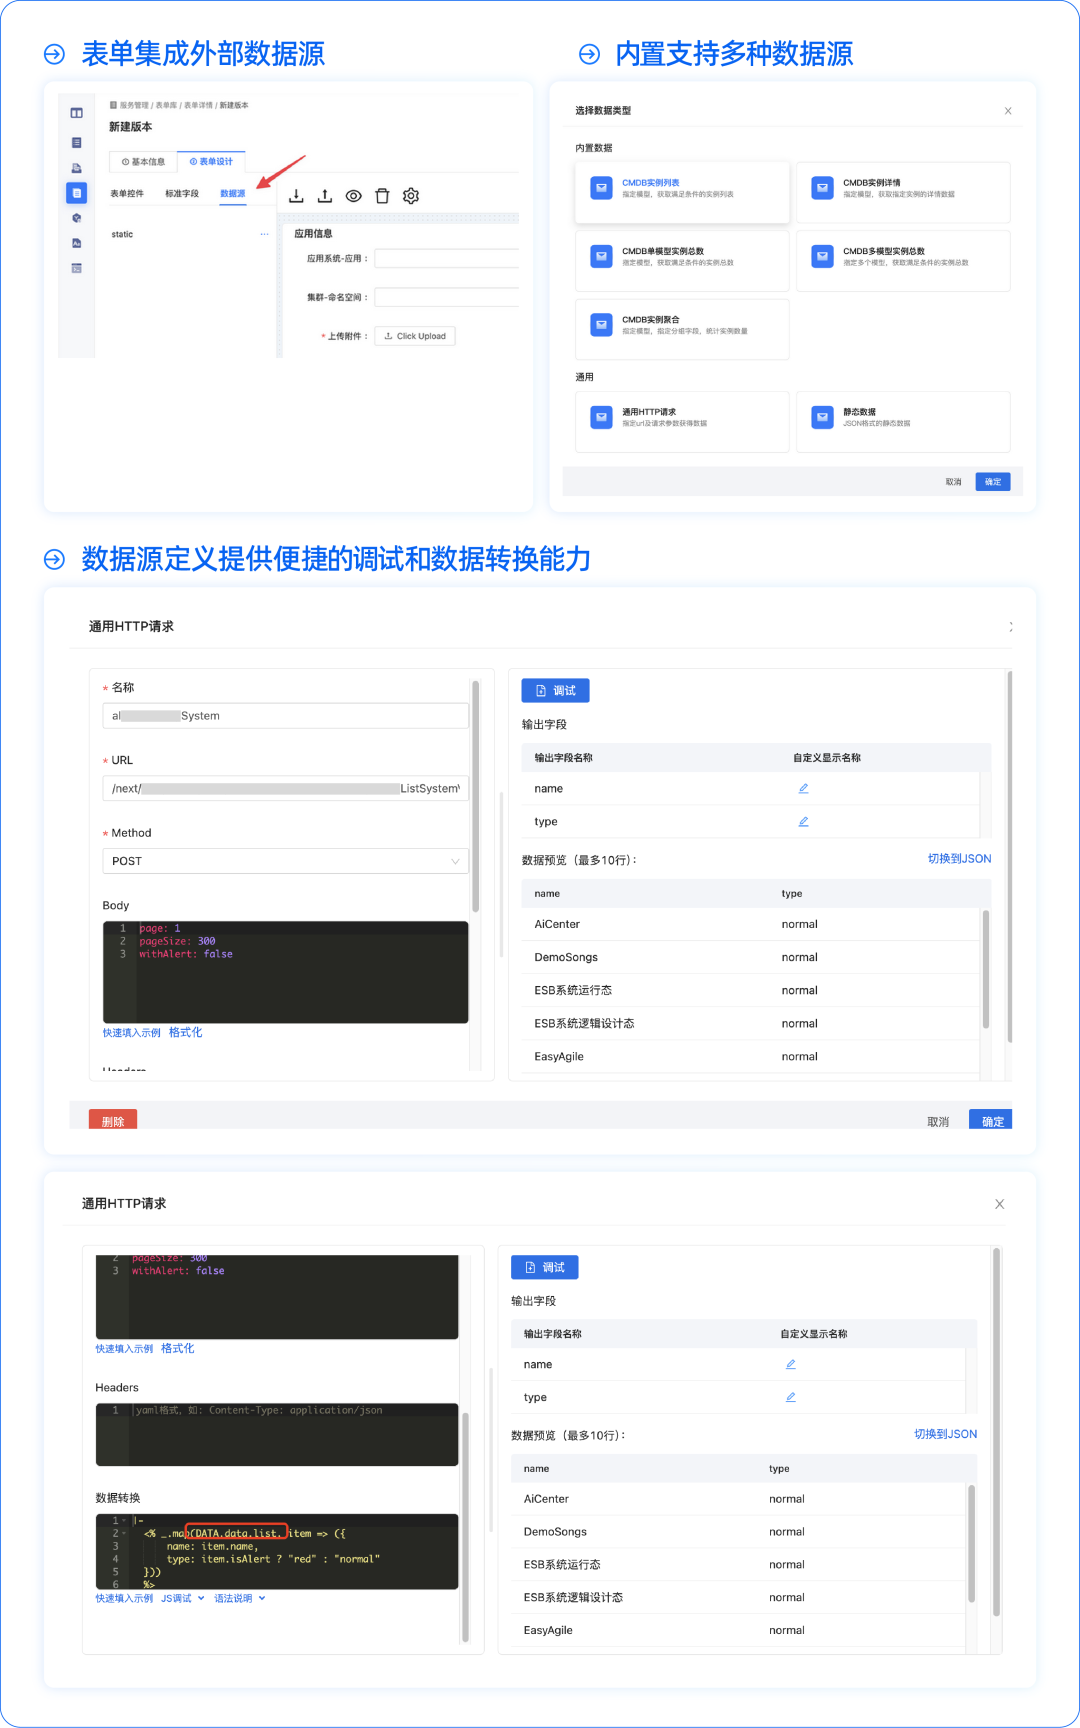
Task: Click the Headers code editor
Action: coord(277,1434)
